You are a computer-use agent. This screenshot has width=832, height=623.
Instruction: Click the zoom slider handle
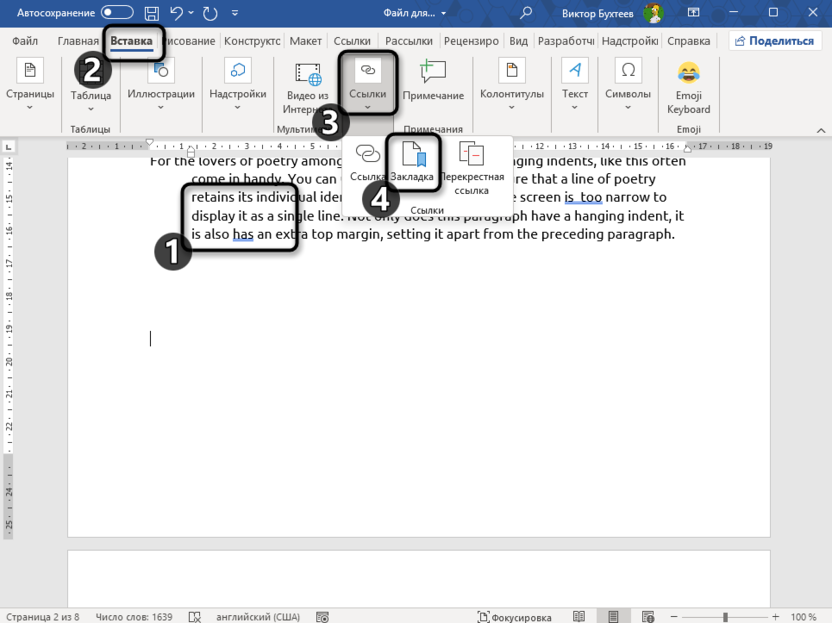tap(725, 617)
